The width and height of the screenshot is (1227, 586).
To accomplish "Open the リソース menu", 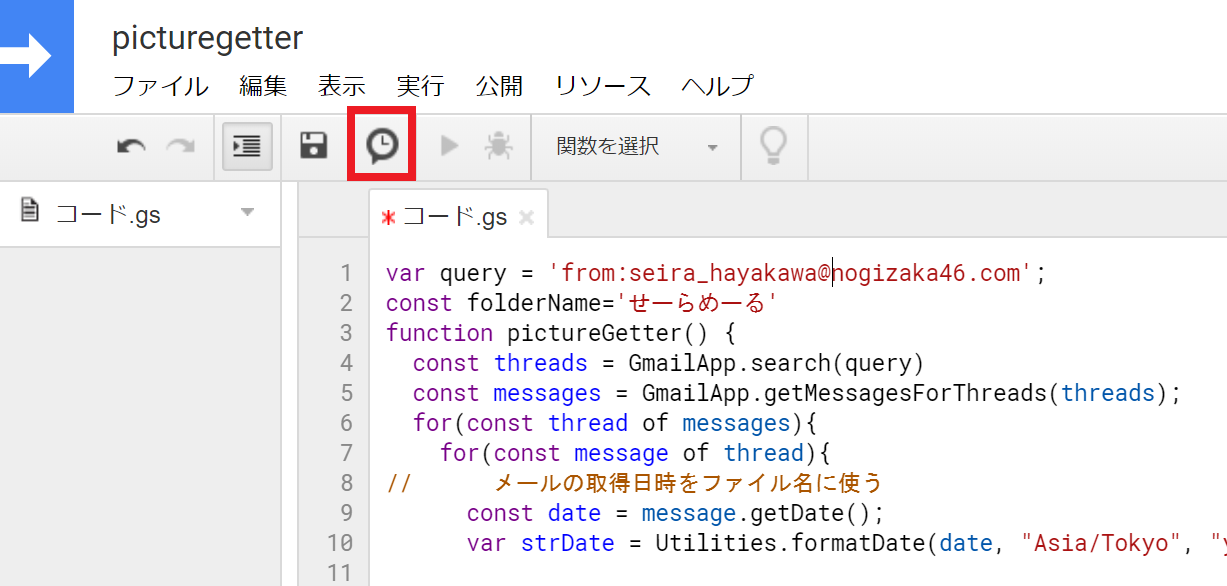I will click(602, 86).
